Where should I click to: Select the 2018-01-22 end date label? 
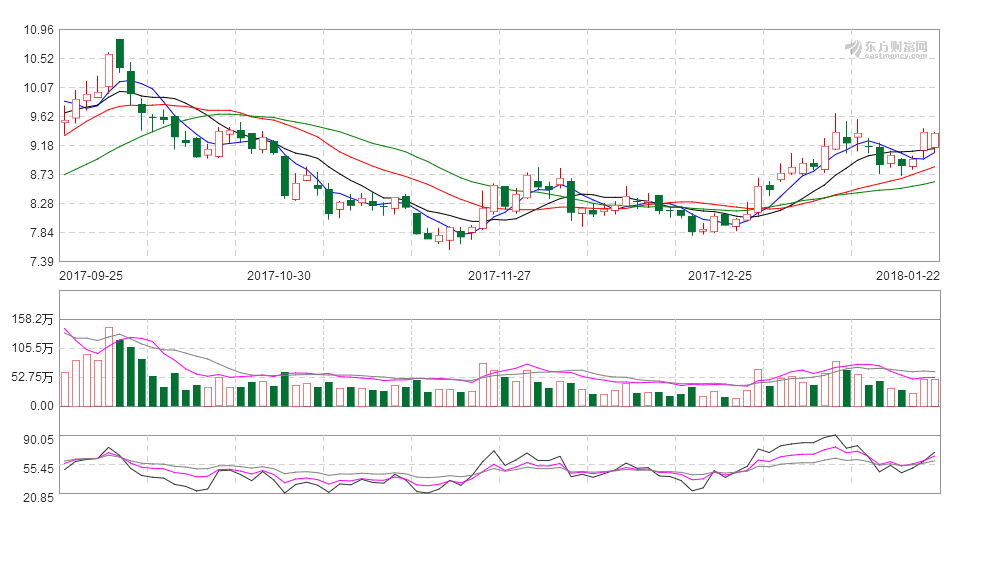pyautogui.click(x=908, y=275)
